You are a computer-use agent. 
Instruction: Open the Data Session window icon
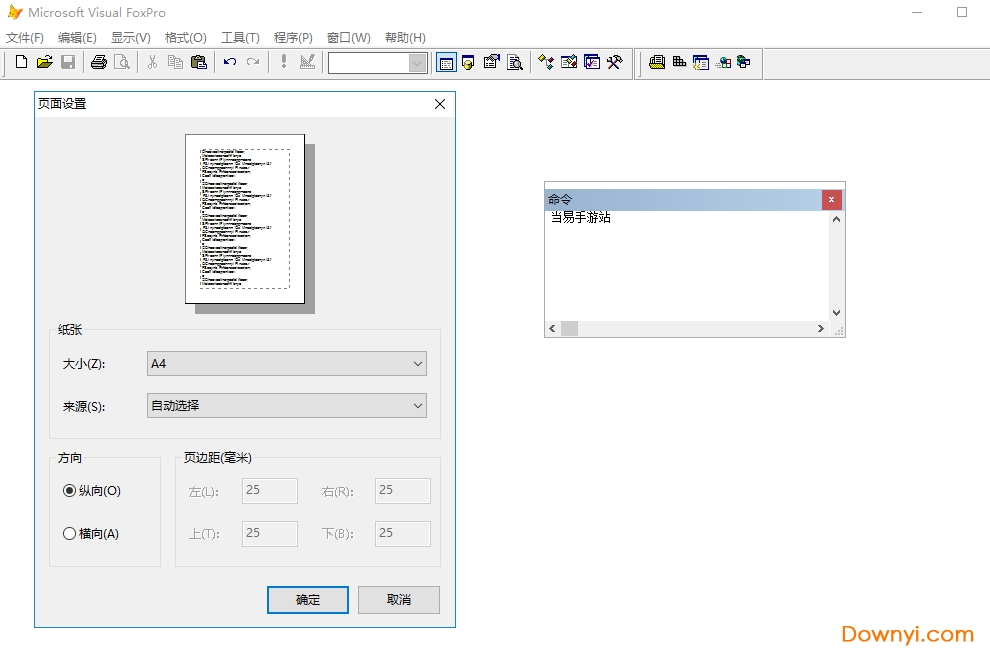468,63
